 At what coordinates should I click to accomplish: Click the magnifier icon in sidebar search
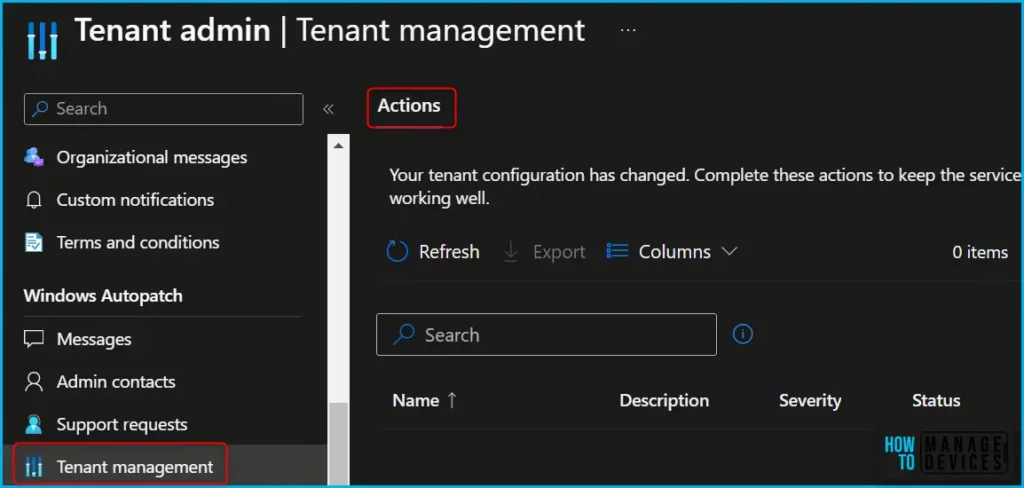click(x=40, y=108)
